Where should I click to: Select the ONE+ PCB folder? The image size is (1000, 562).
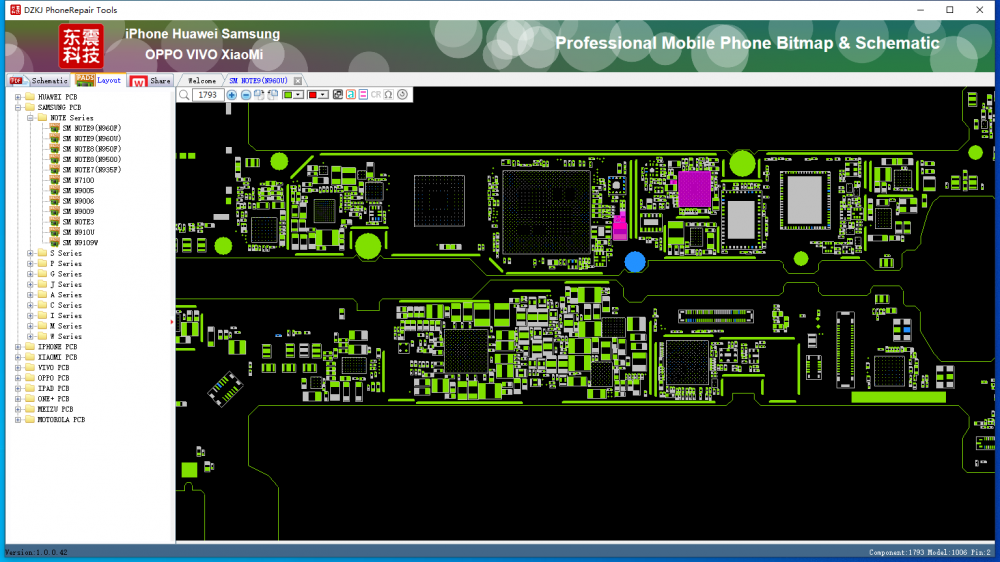(53, 399)
